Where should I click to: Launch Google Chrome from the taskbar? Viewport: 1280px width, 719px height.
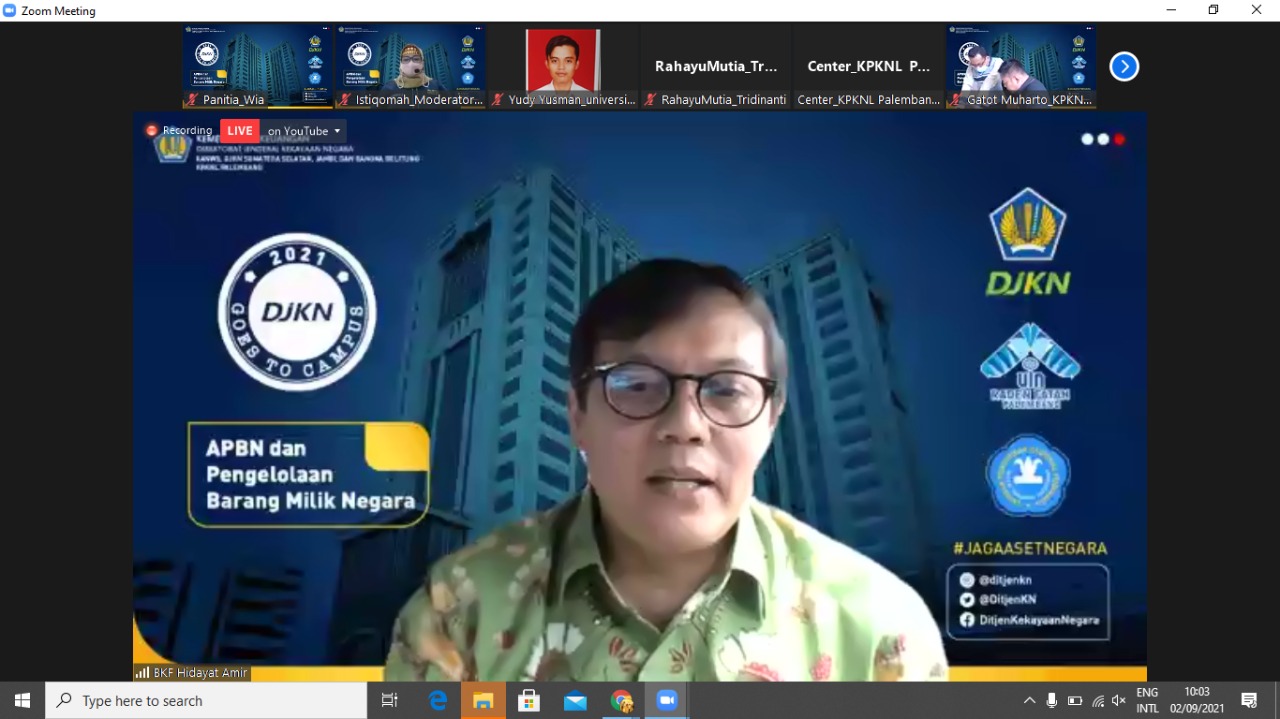pyautogui.click(x=621, y=700)
